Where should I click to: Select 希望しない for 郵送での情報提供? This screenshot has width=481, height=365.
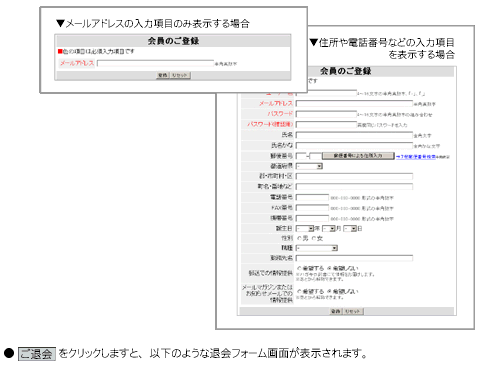[x=329, y=268]
